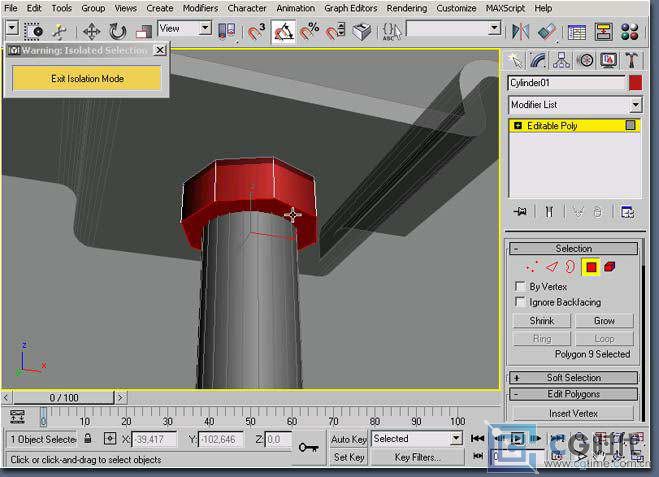Select Edge sub-object level icon
Screen dimensions: 659x477
[552, 266]
